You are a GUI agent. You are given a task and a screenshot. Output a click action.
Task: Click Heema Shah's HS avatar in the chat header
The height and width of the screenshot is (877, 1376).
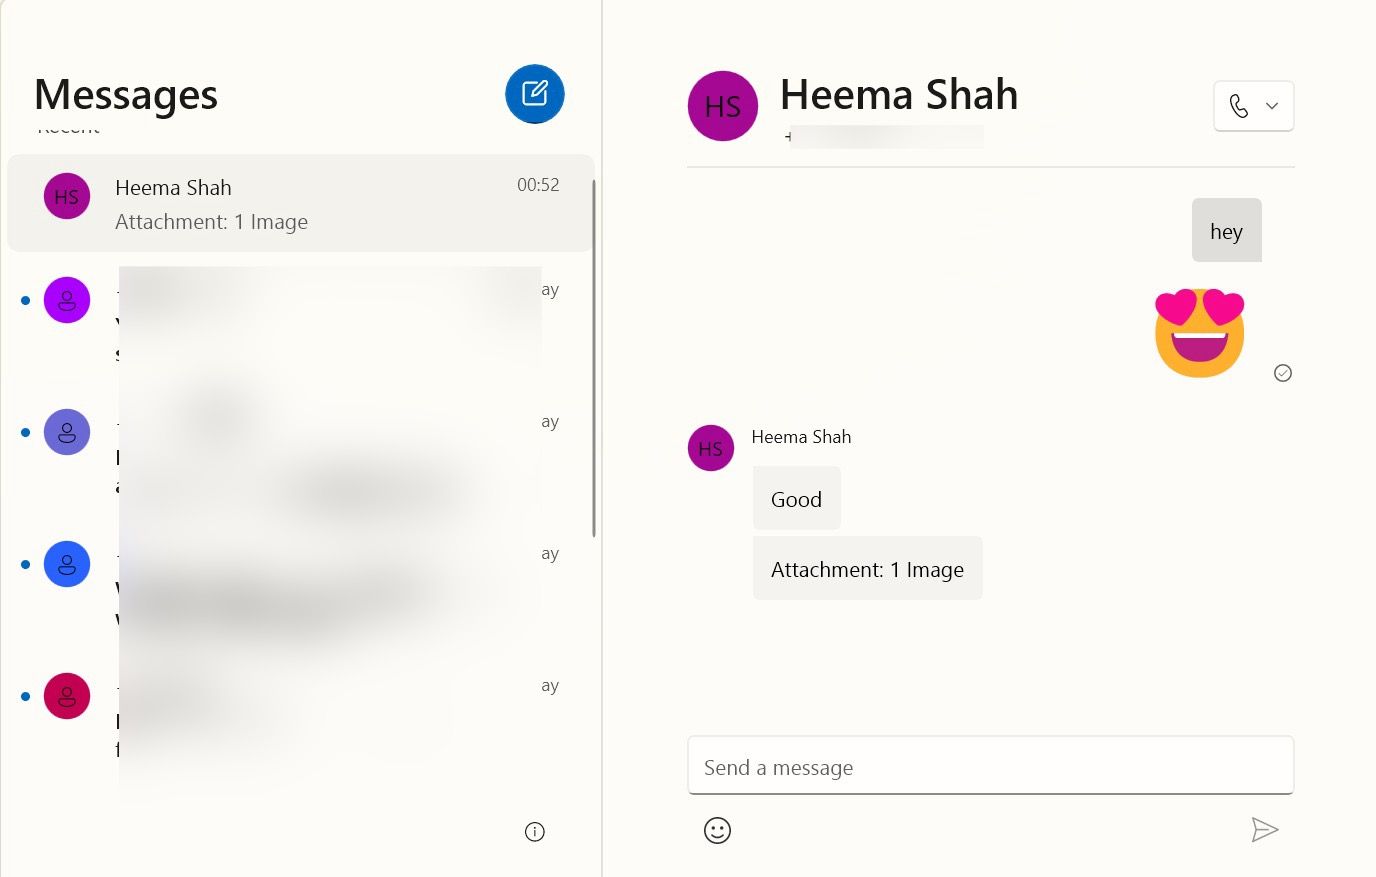(x=722, y=106)
